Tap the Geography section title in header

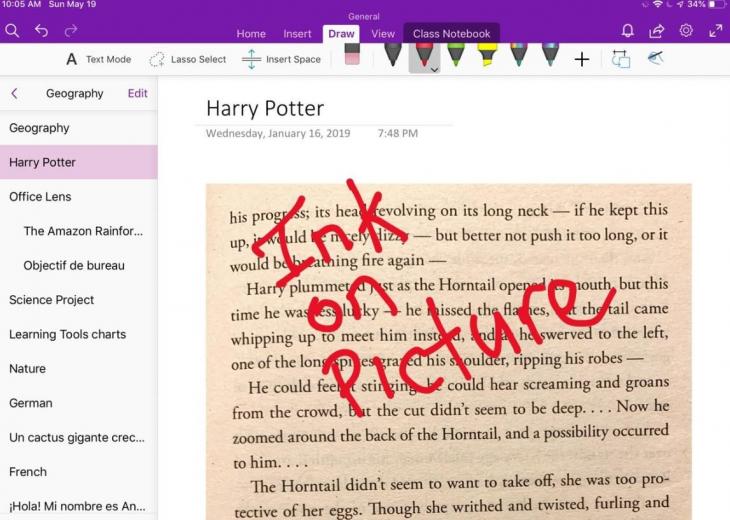click(x=74, y=94)
